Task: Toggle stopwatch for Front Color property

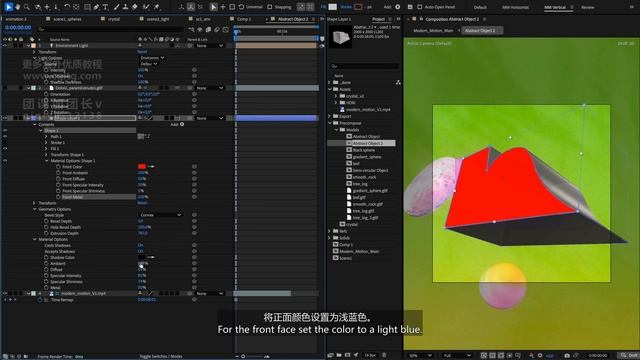Action: (x=58, y=167)
